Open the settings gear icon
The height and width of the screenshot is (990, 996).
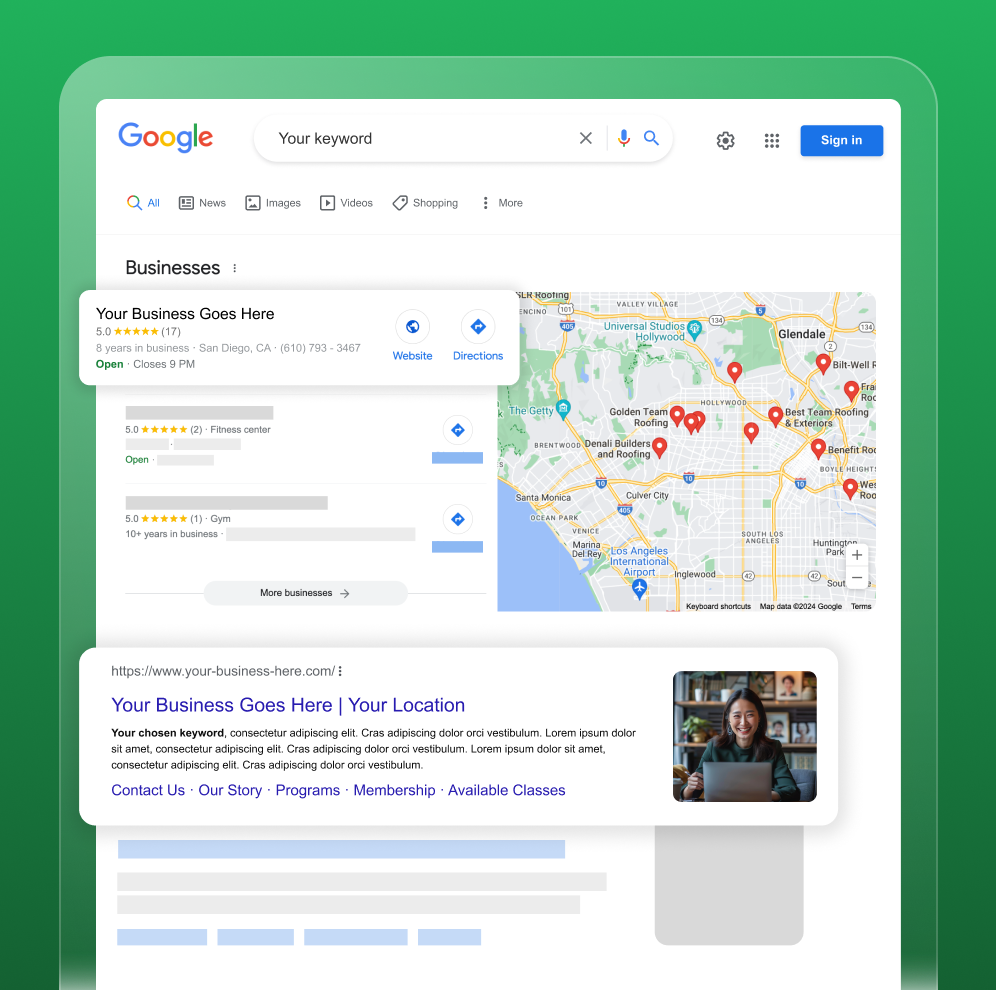(x=726, y=141)
